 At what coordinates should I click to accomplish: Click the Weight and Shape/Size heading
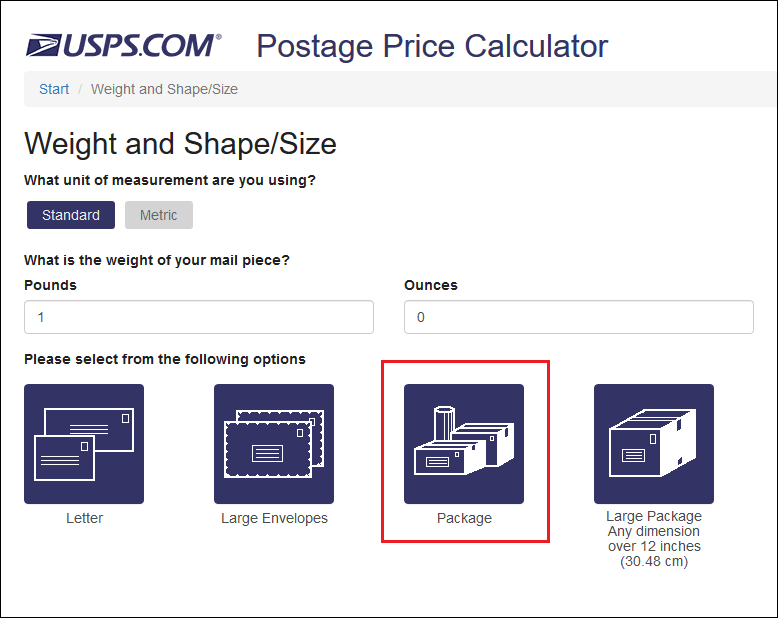181,144
